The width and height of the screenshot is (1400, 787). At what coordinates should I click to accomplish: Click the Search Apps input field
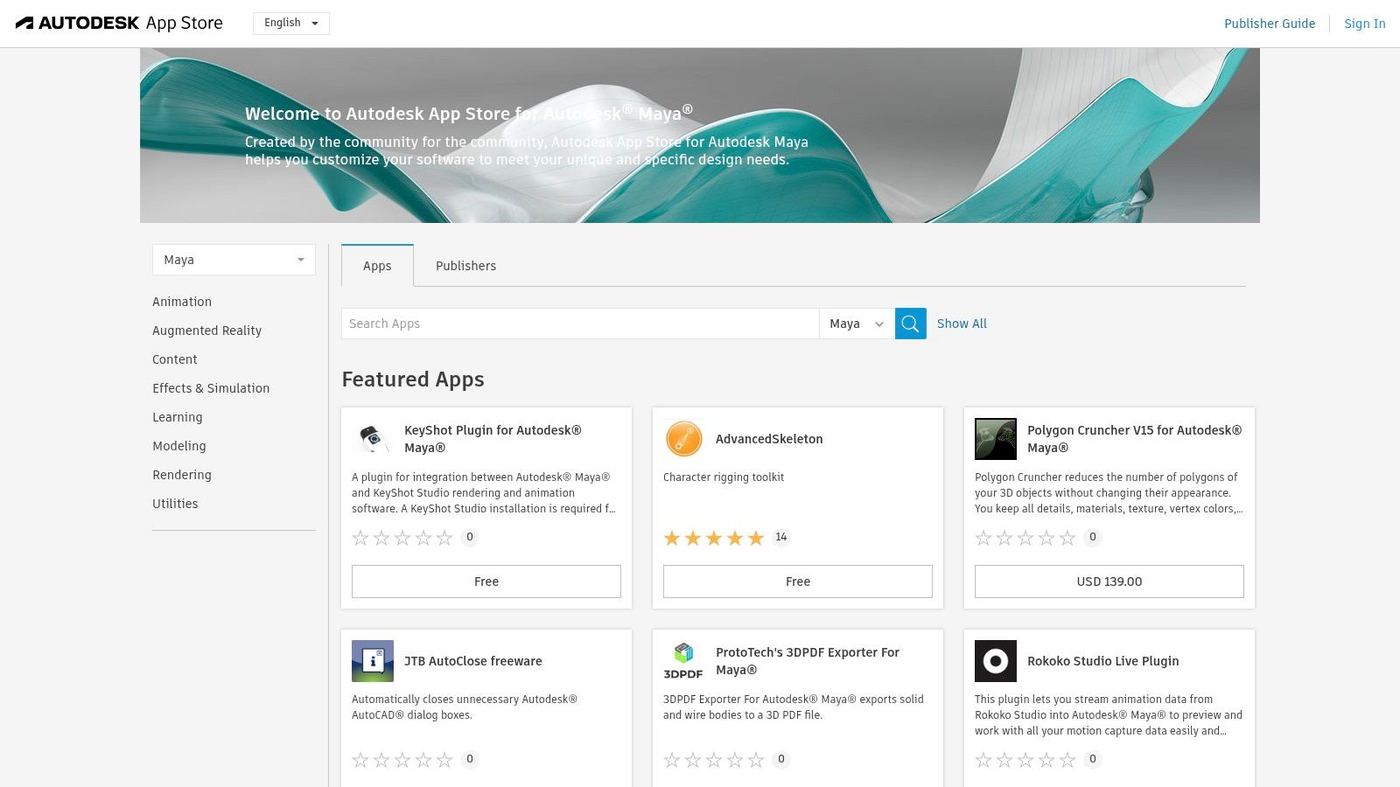[580, 323]
